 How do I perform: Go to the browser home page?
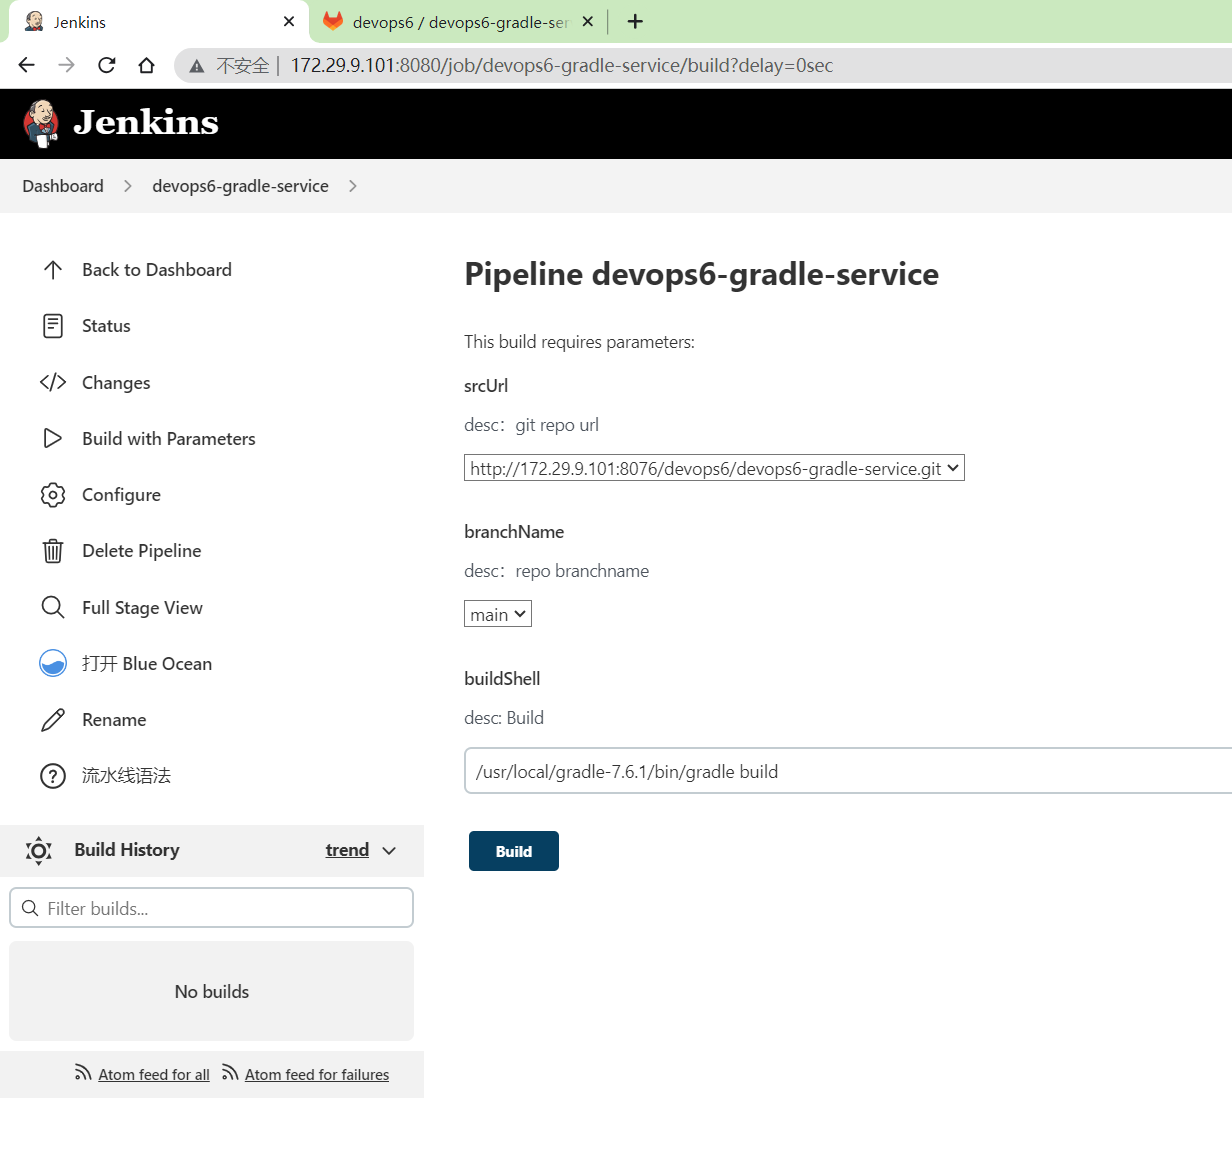tap(147, 65)
